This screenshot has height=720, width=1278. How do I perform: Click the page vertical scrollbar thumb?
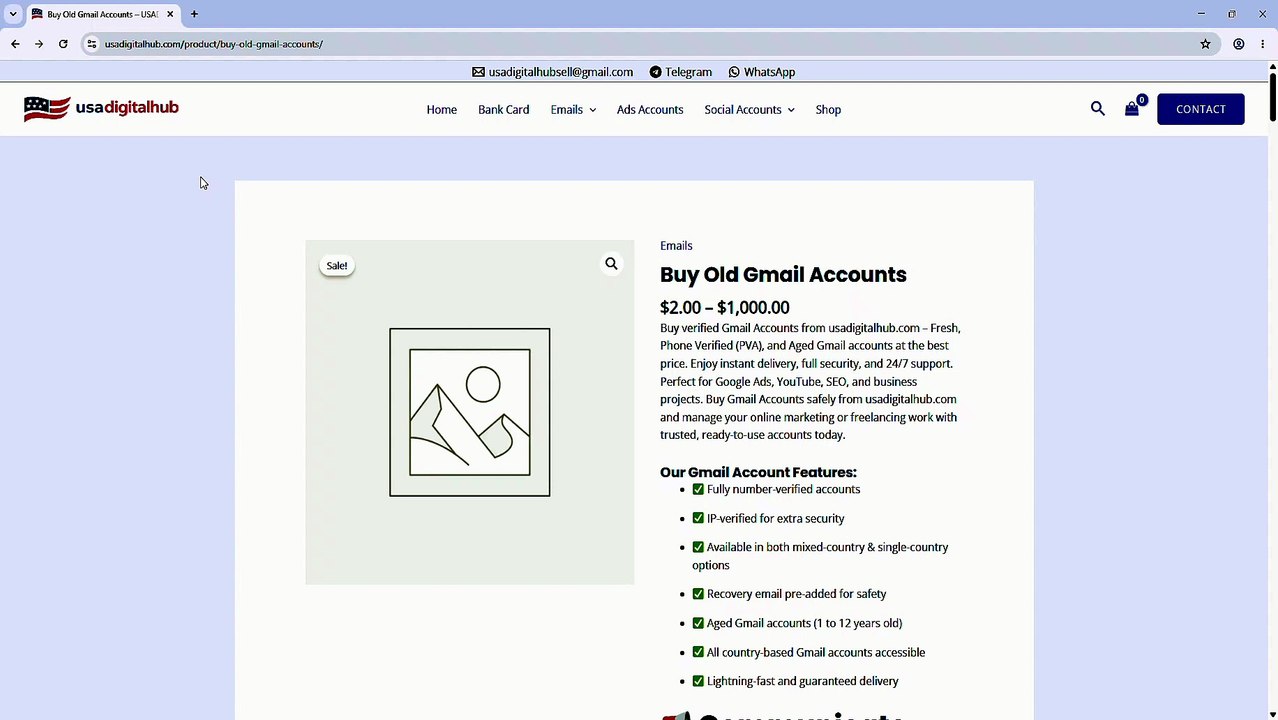1272,97
